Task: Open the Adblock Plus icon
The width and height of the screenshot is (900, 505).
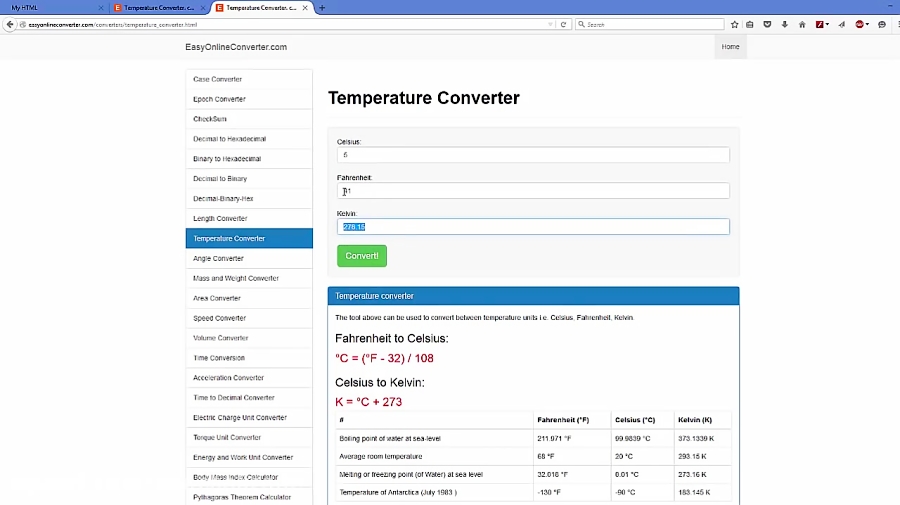Action: click(x=859, y=25)
